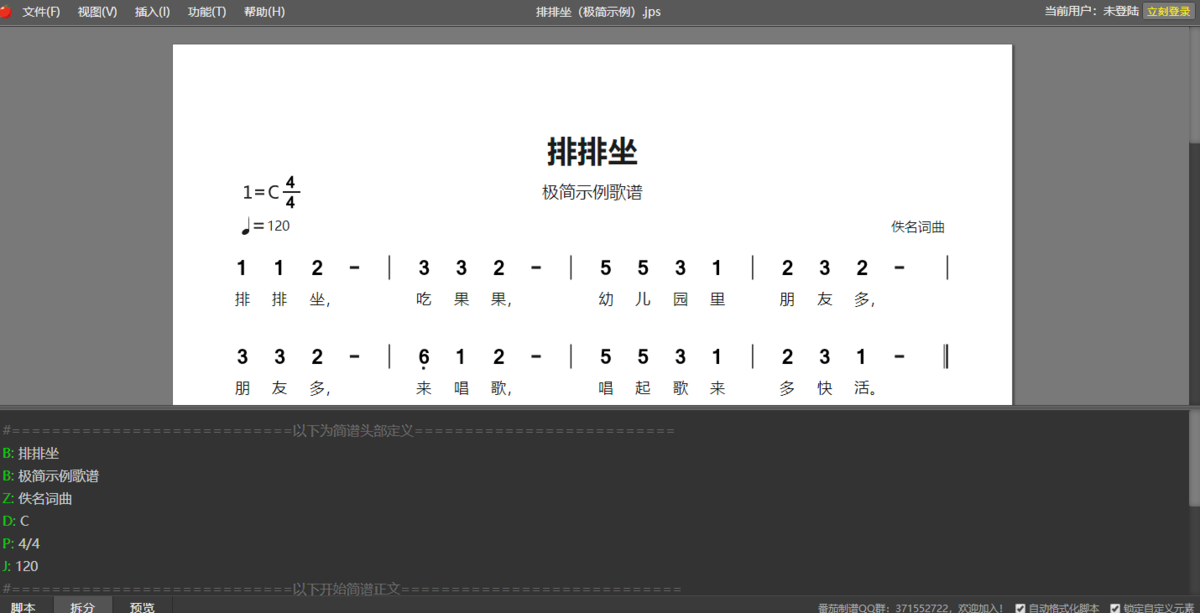
Task: Click the script line 'B: 排排坐'
Action: [x=31, y=453]
